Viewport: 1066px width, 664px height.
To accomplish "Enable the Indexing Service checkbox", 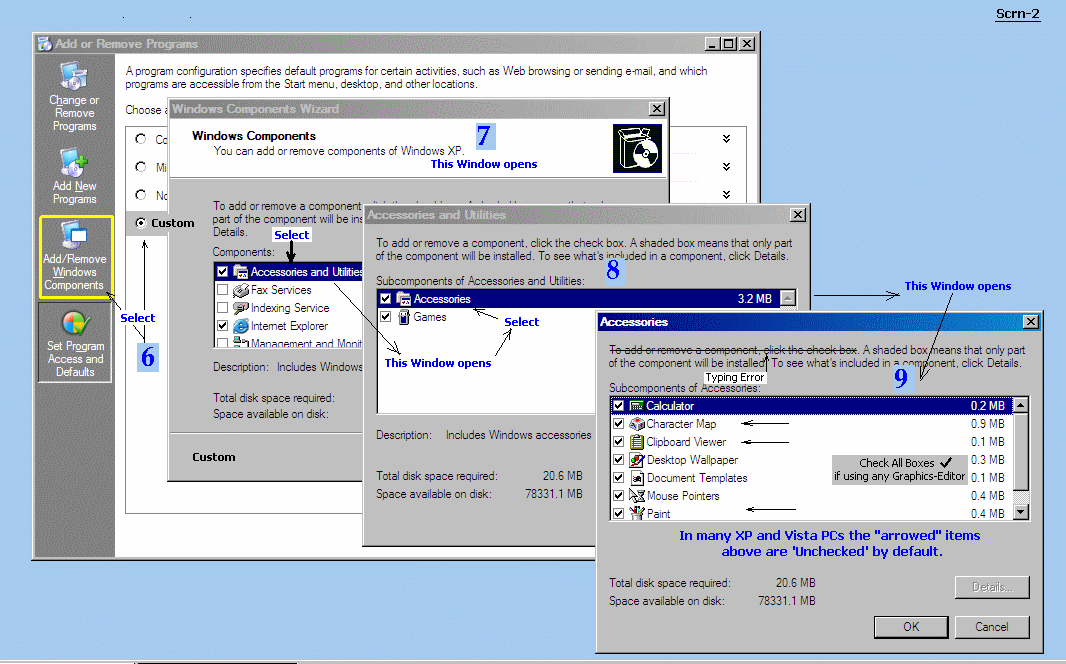I will point(222,308).
